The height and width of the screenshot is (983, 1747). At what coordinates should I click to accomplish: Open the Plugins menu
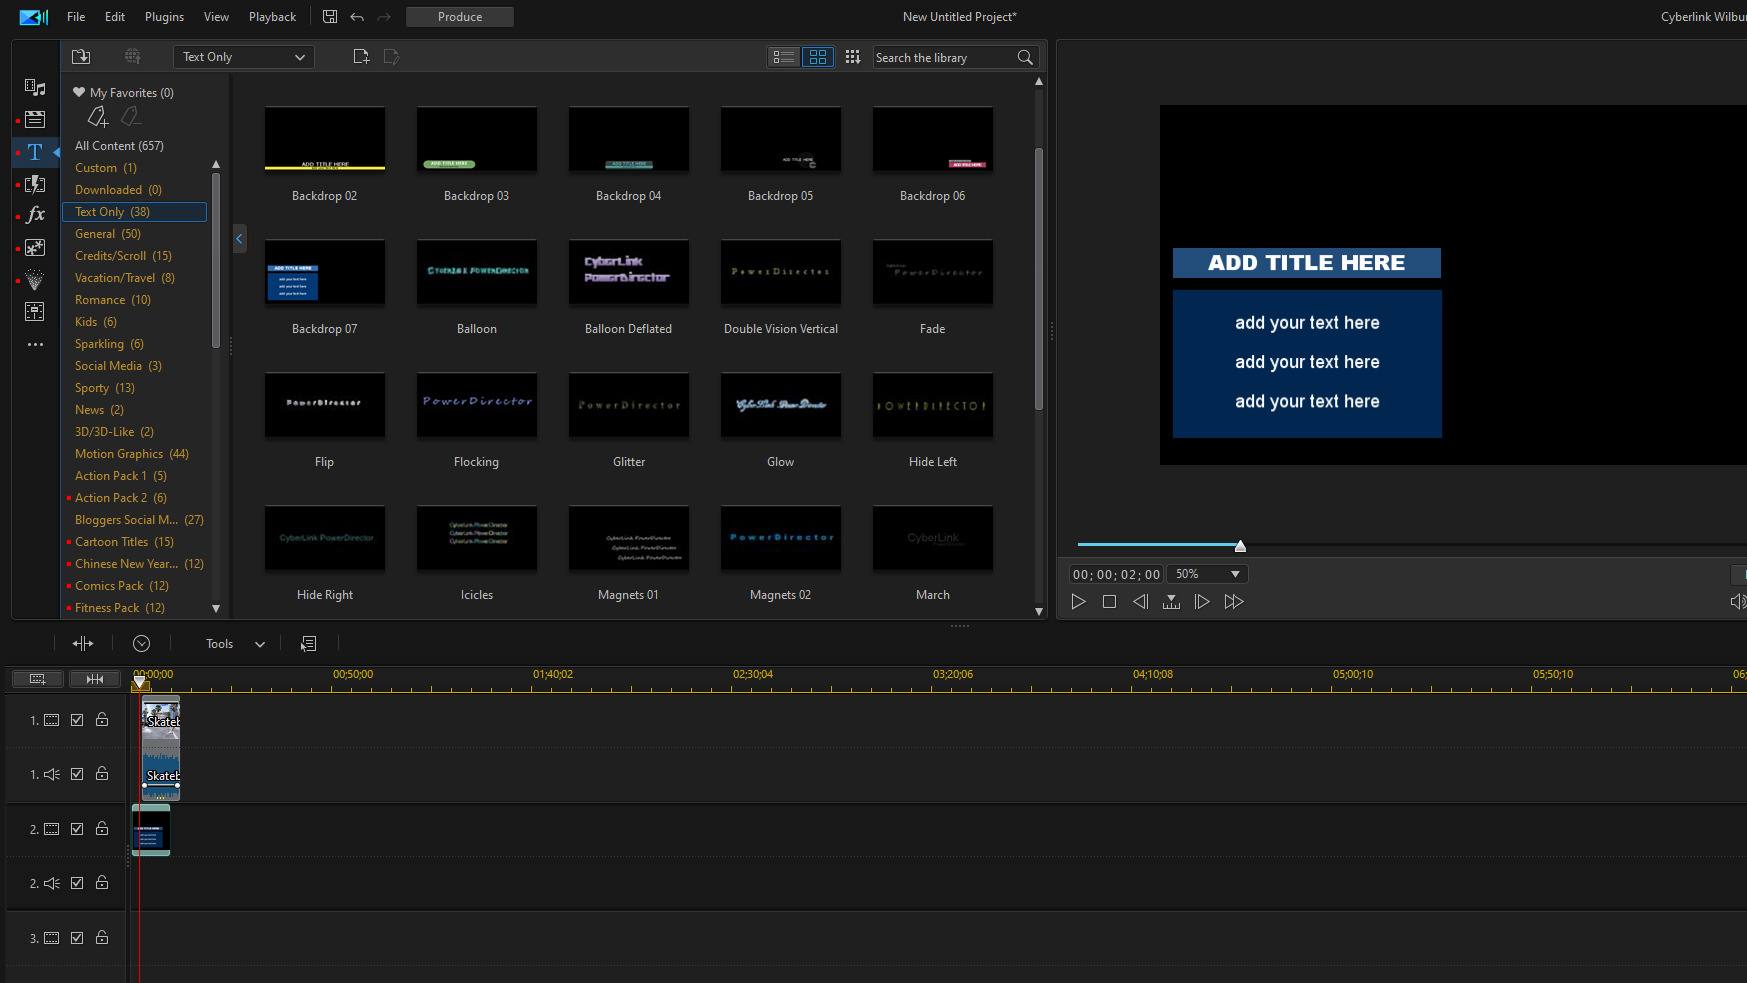click(163, 16)
